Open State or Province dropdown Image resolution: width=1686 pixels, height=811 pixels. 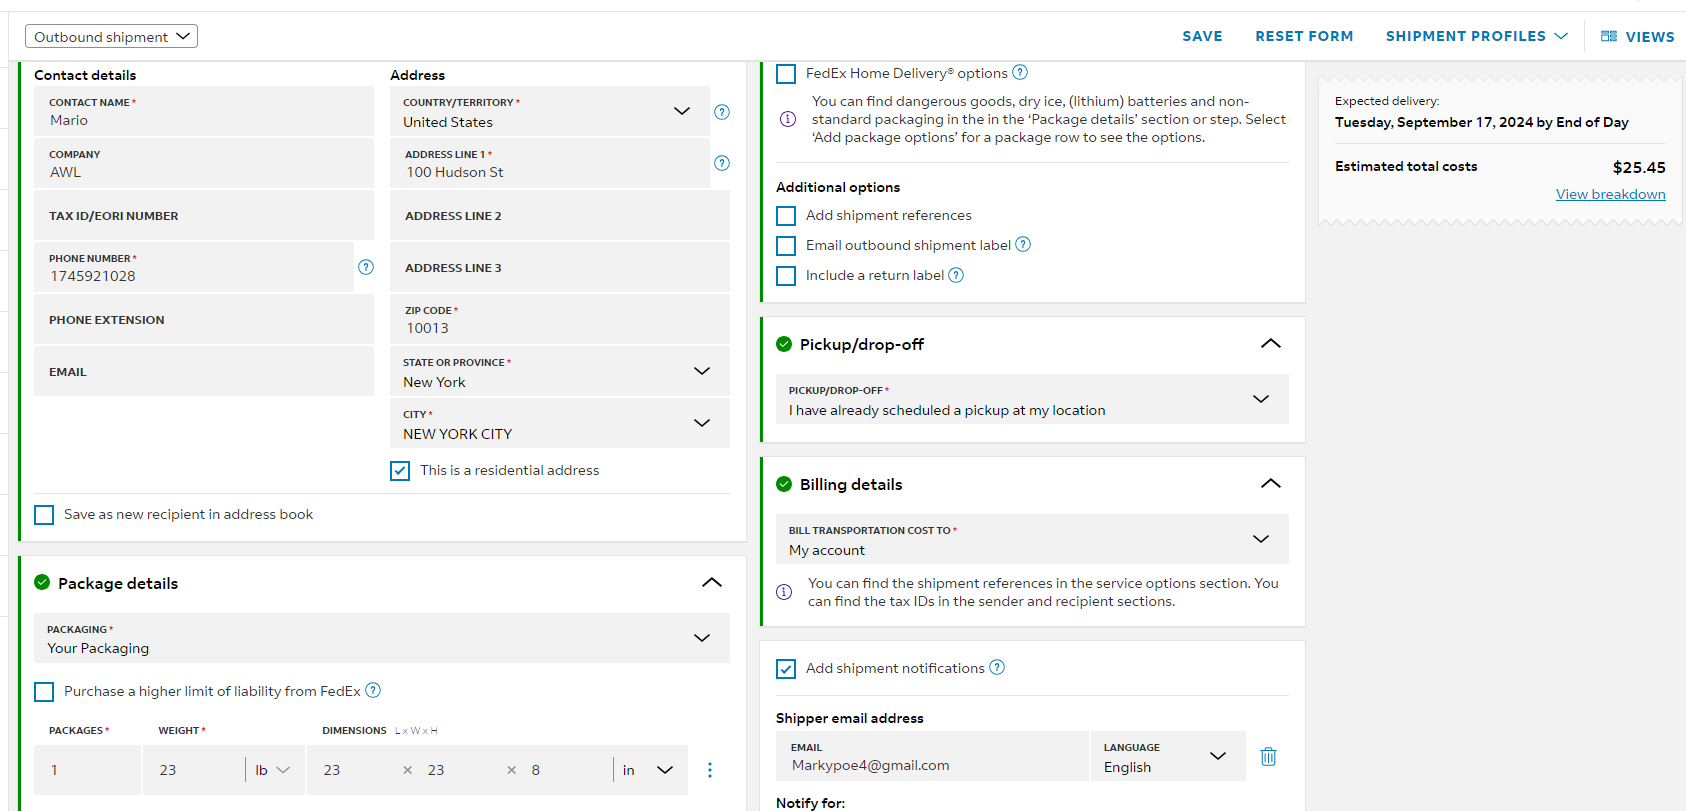pyautogui.click(x=560, y=371)
